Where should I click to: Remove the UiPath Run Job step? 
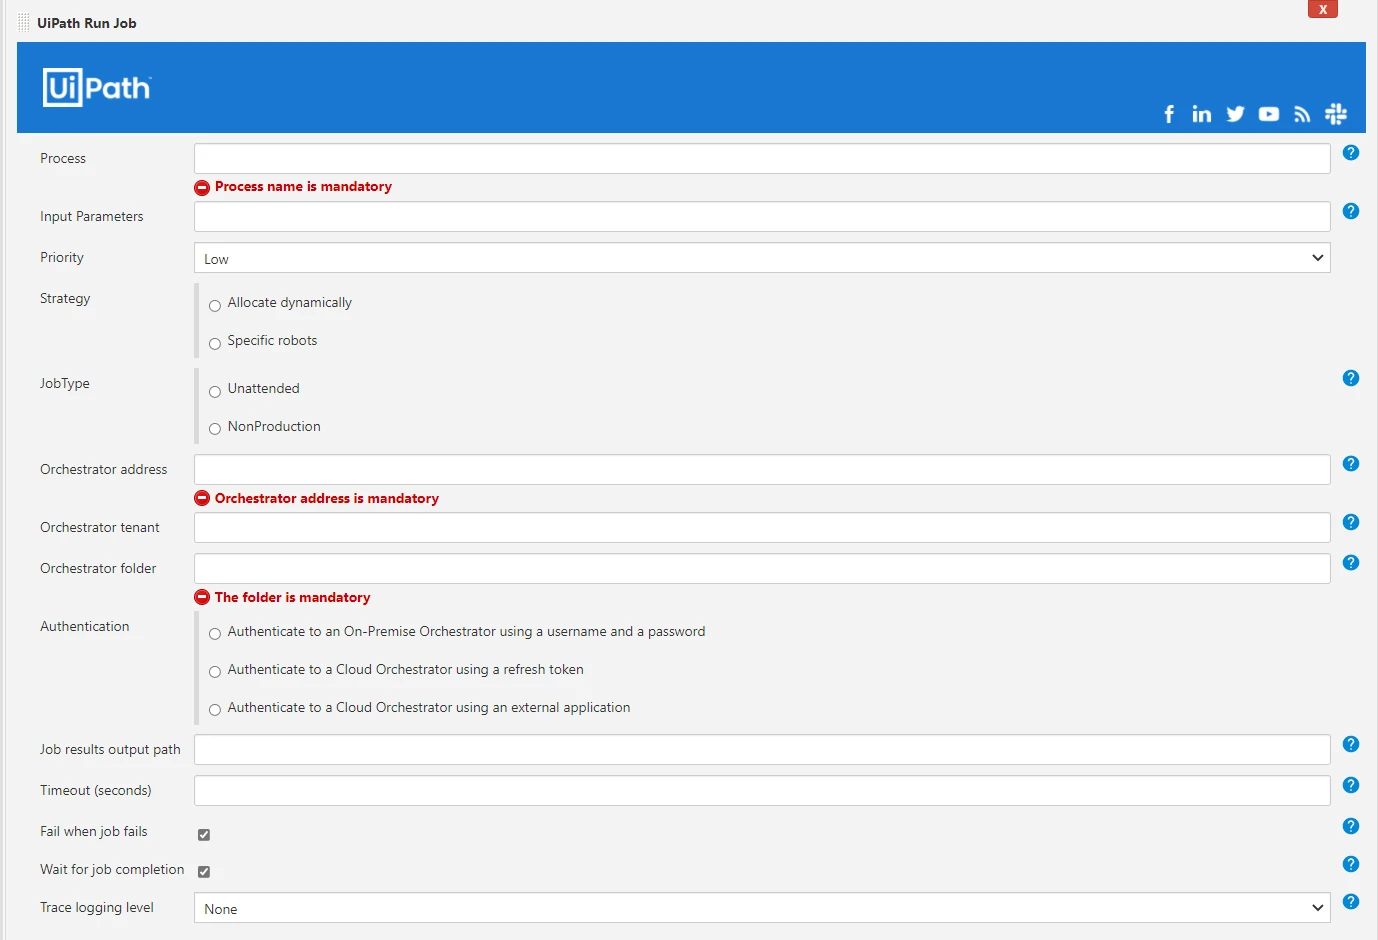(x=1323, y=9)
